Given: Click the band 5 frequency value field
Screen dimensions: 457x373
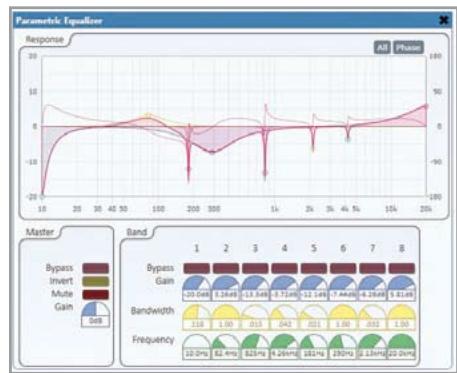Looking at the screenshot, I should coord(314,354).
